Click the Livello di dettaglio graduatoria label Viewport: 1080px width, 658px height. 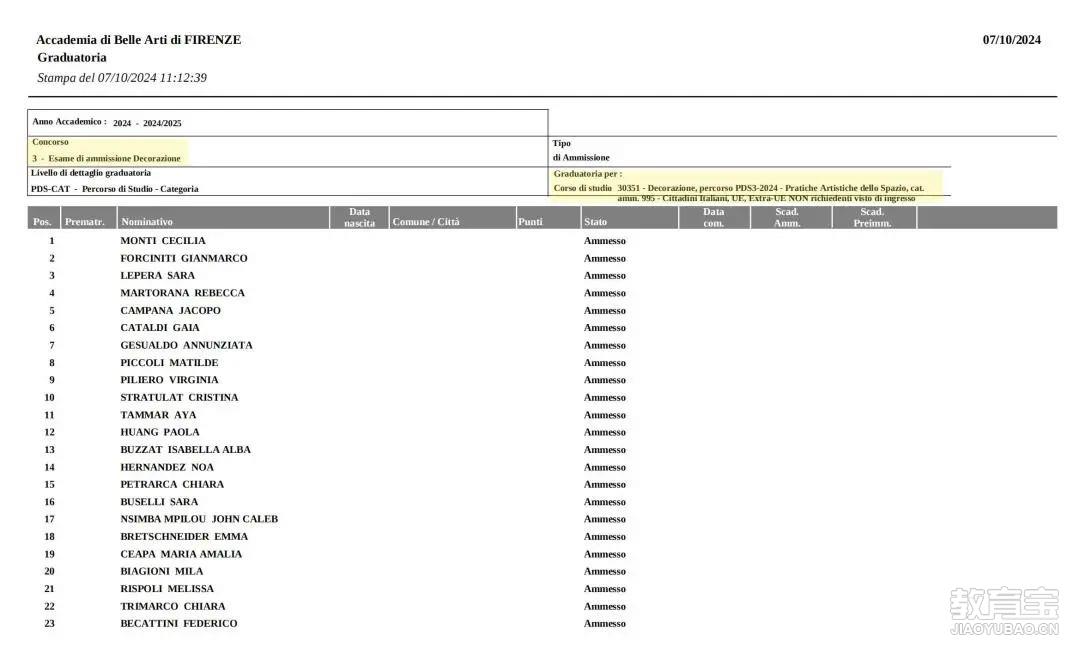(x=90, y=173)
